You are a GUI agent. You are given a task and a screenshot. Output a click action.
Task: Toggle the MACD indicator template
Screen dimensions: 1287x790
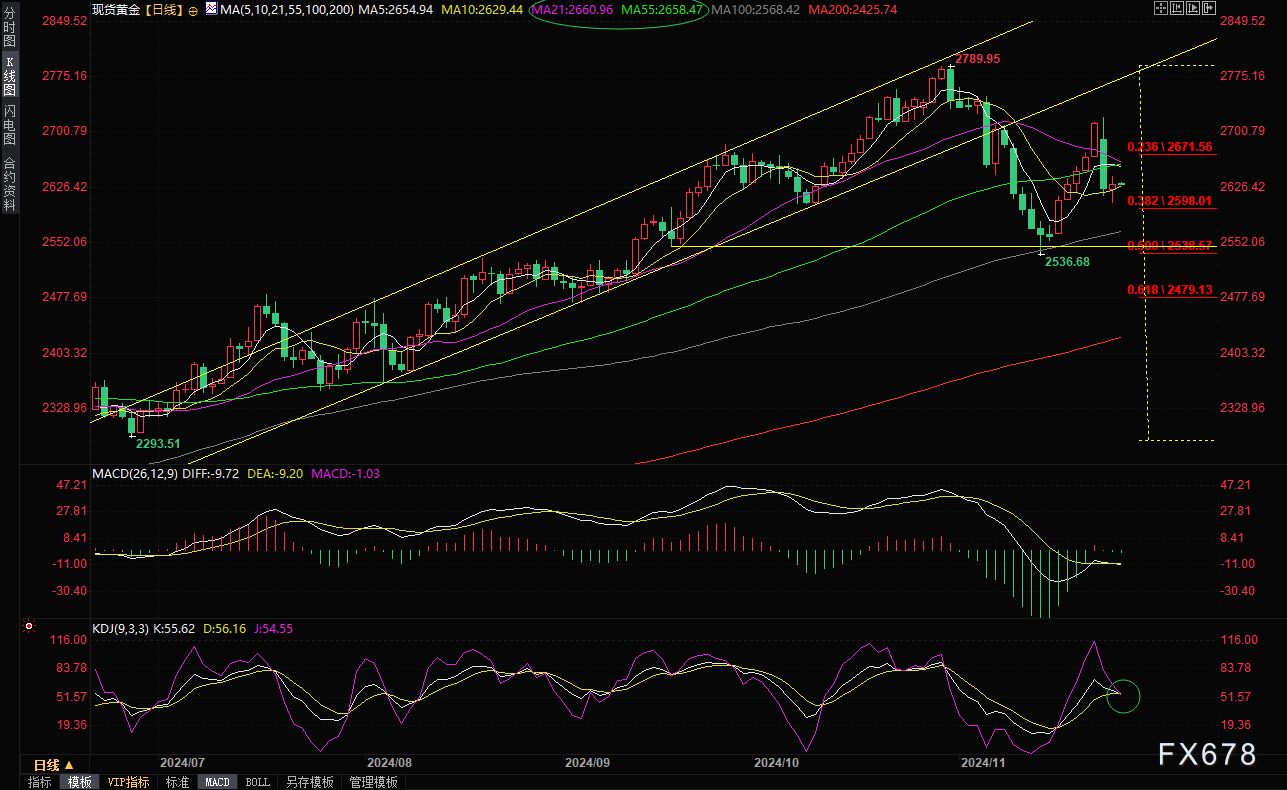tap(217, 782)
